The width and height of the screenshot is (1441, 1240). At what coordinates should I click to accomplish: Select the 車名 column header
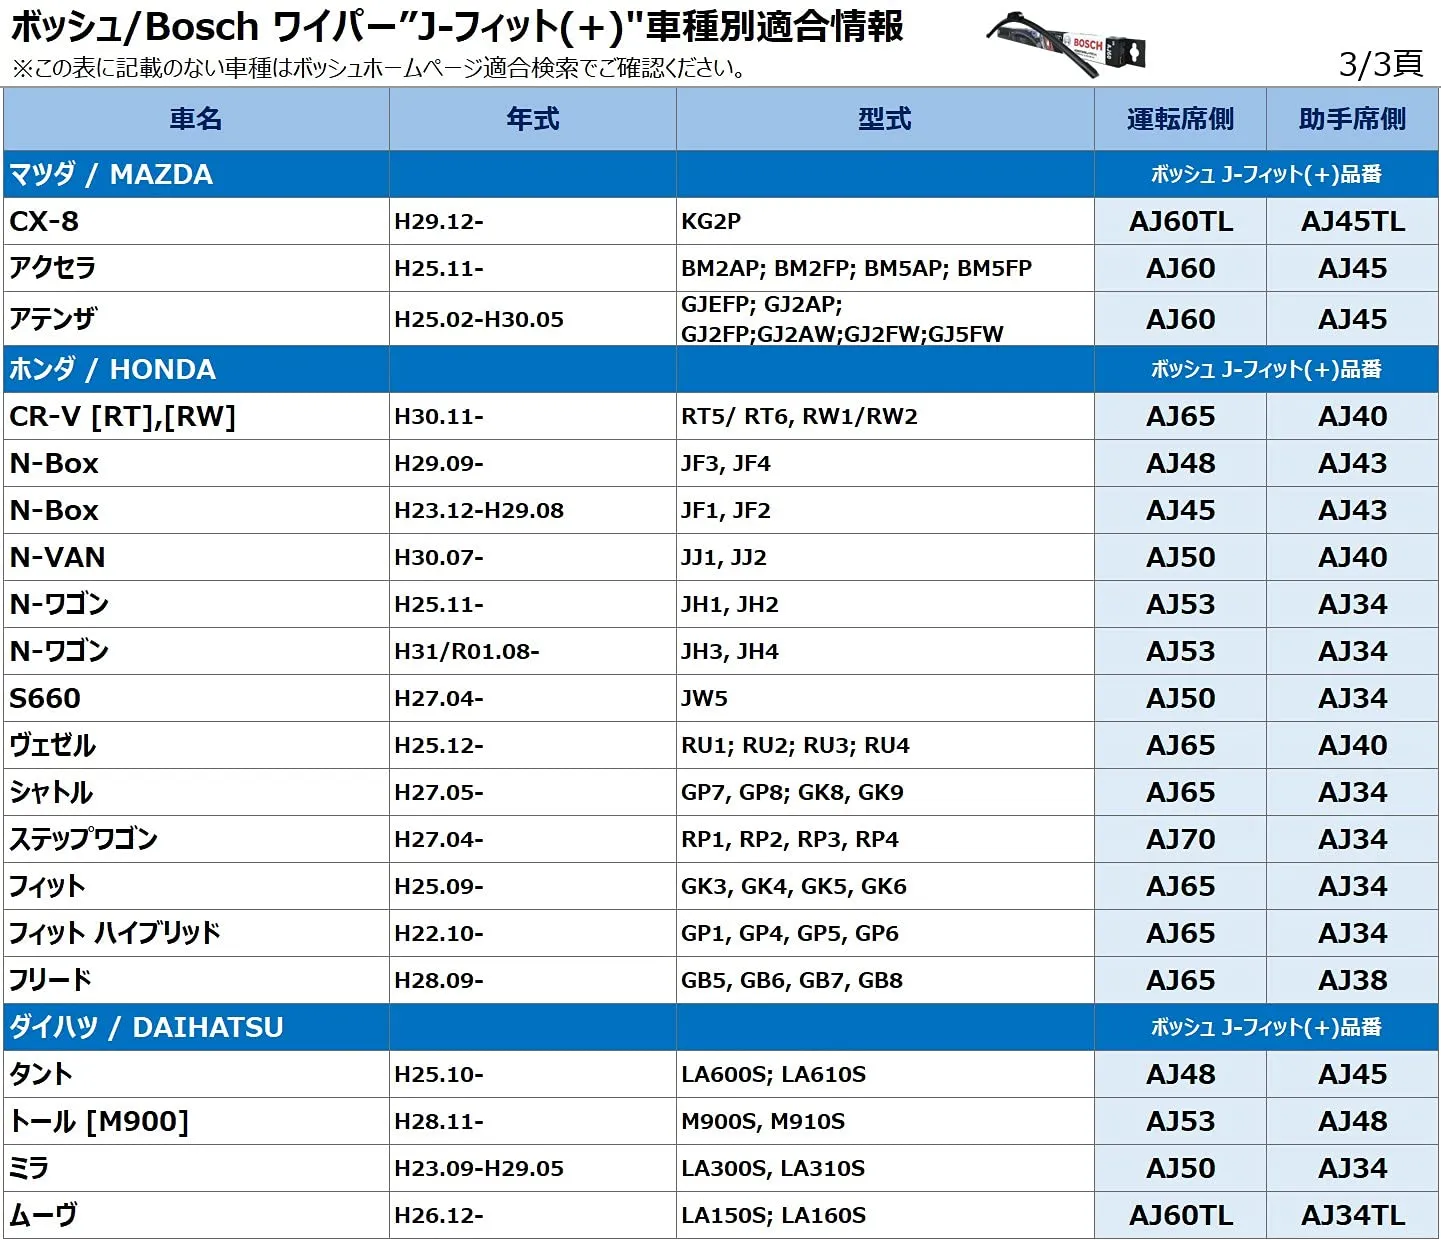click(x=196, y=119)
